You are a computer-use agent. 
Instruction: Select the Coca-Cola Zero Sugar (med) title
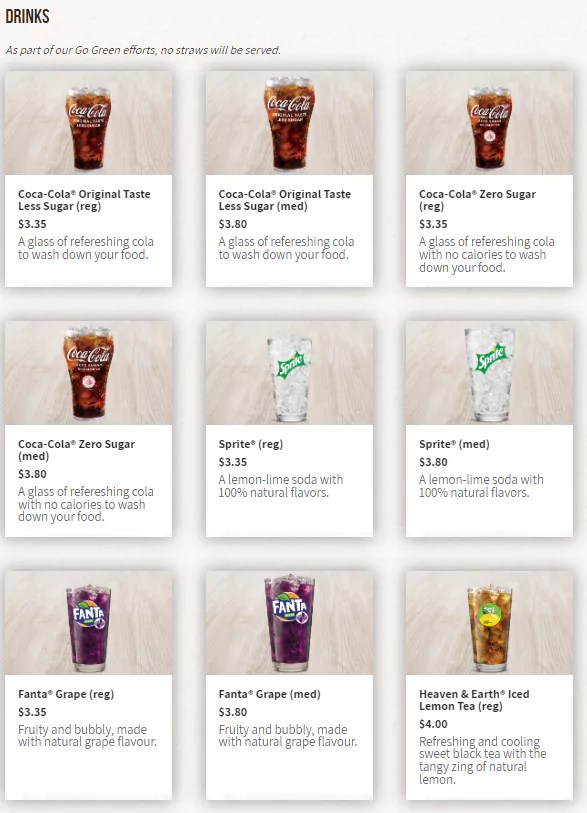[76, 450]
